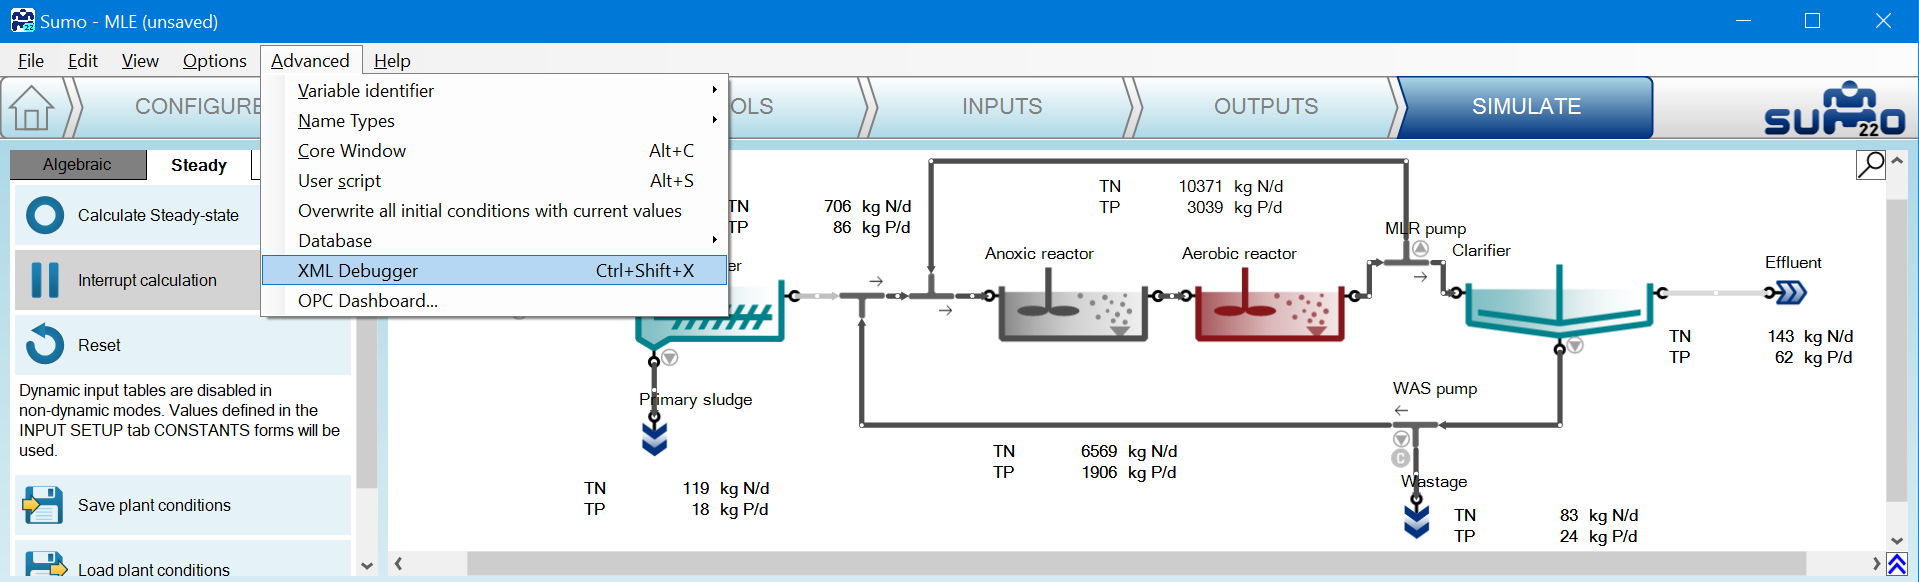Go to the OUTPUTS workflow step
Viewport: 1919px width, 582px height.
pyautogui.click(x=1265, y=107)
